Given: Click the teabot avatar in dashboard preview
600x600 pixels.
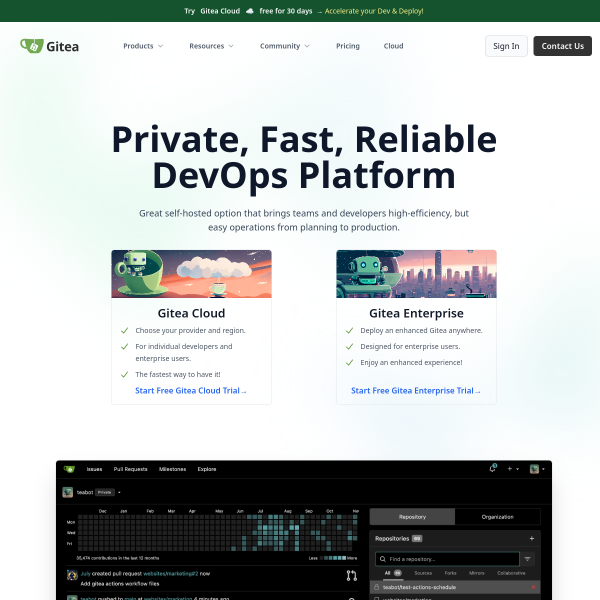Looking at the screenshot, I should [67, 492].
